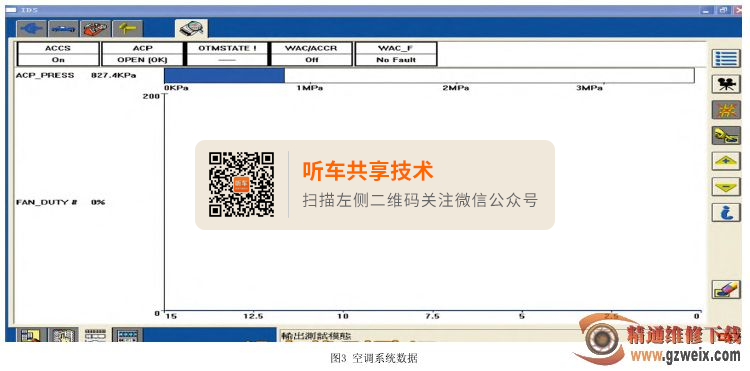Select the WAC/ACCR Off parameter cell
The image size is (750, 371).
311,54
